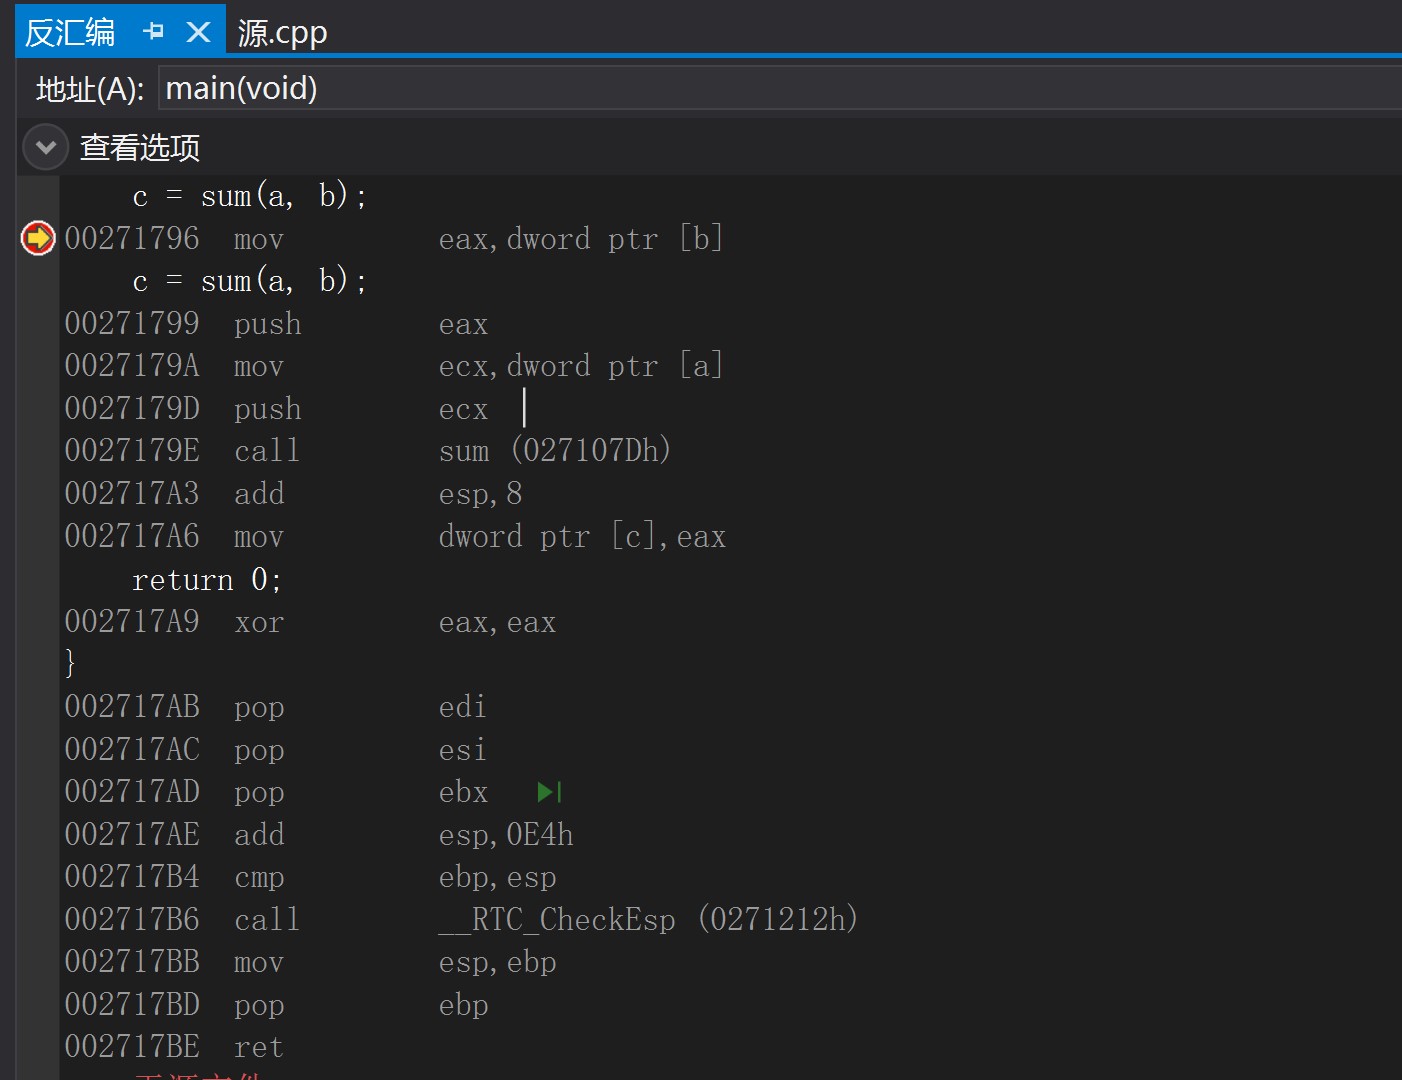
Task: Expand the 查看选项 chevron
Action: pos(45,148)
